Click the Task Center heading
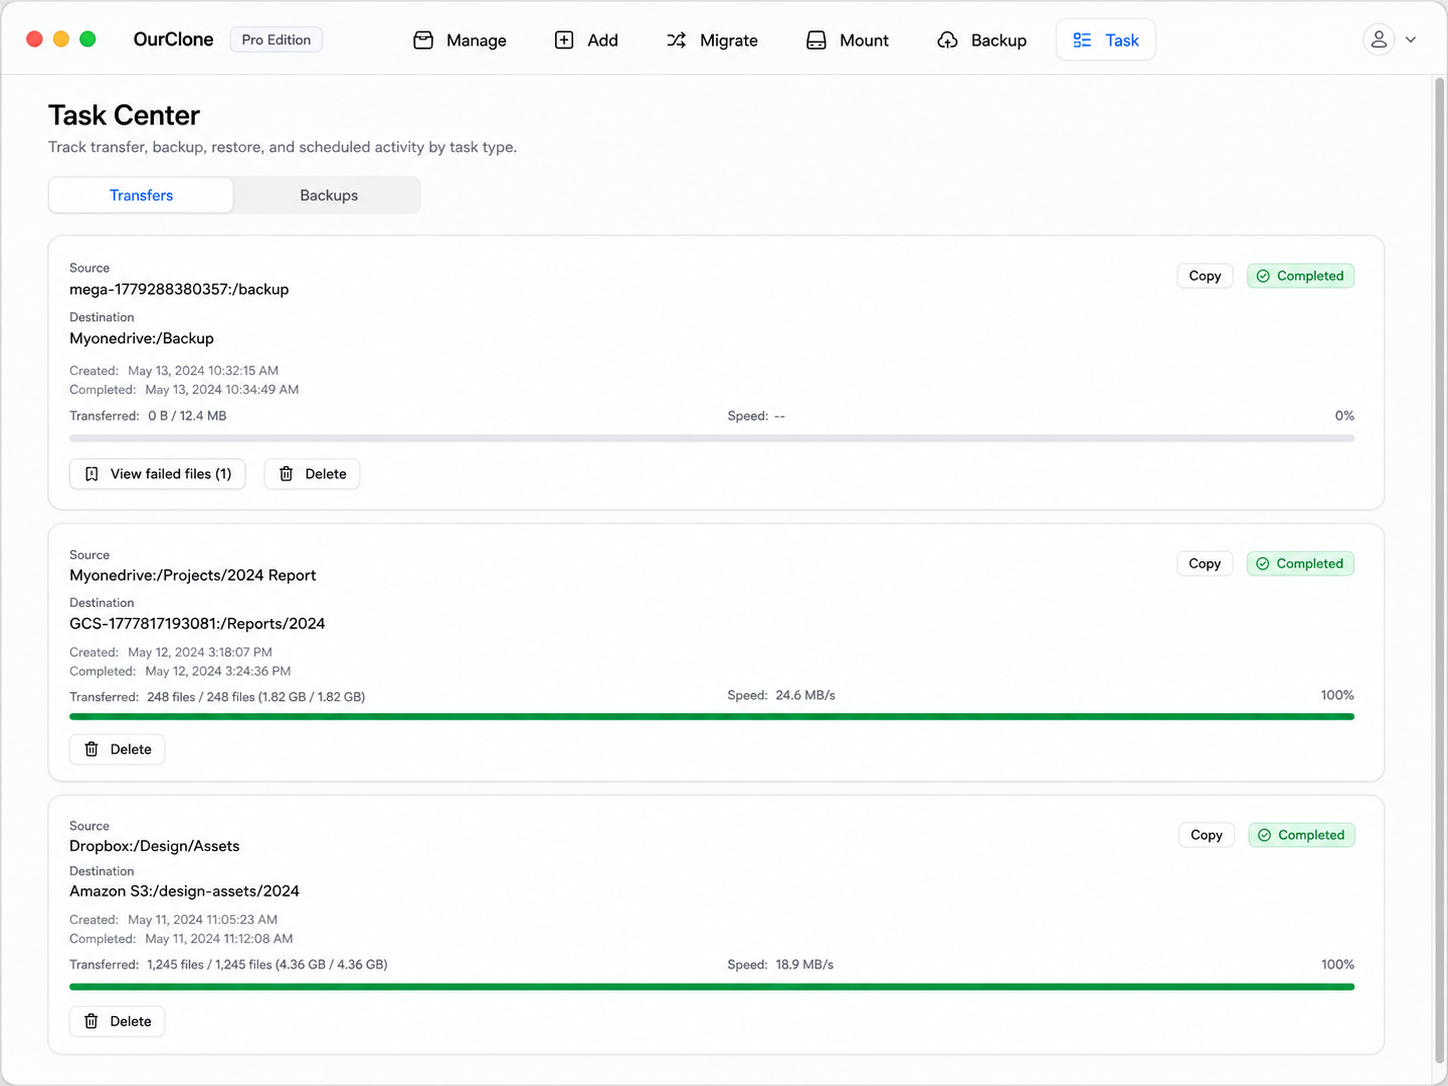 [x=124, y=115]
